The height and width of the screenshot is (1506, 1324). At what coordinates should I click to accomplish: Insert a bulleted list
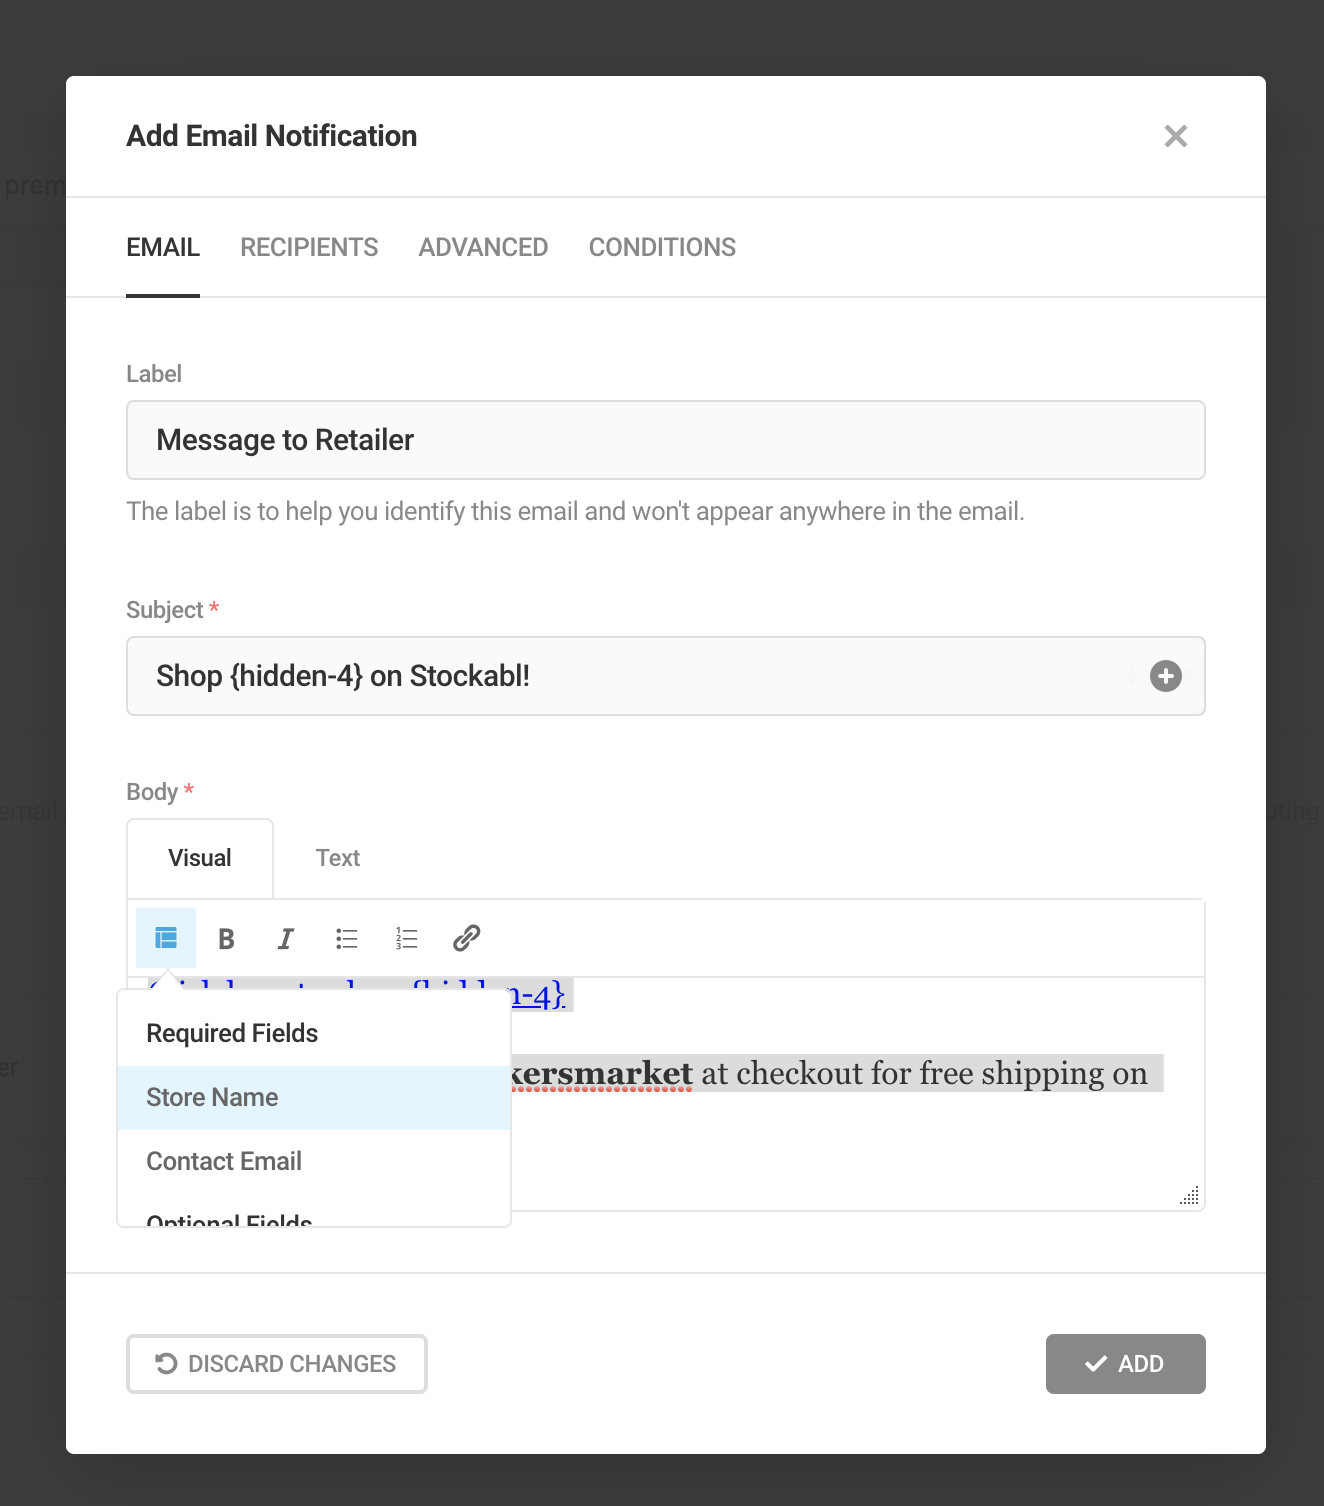tap(346, 938)
